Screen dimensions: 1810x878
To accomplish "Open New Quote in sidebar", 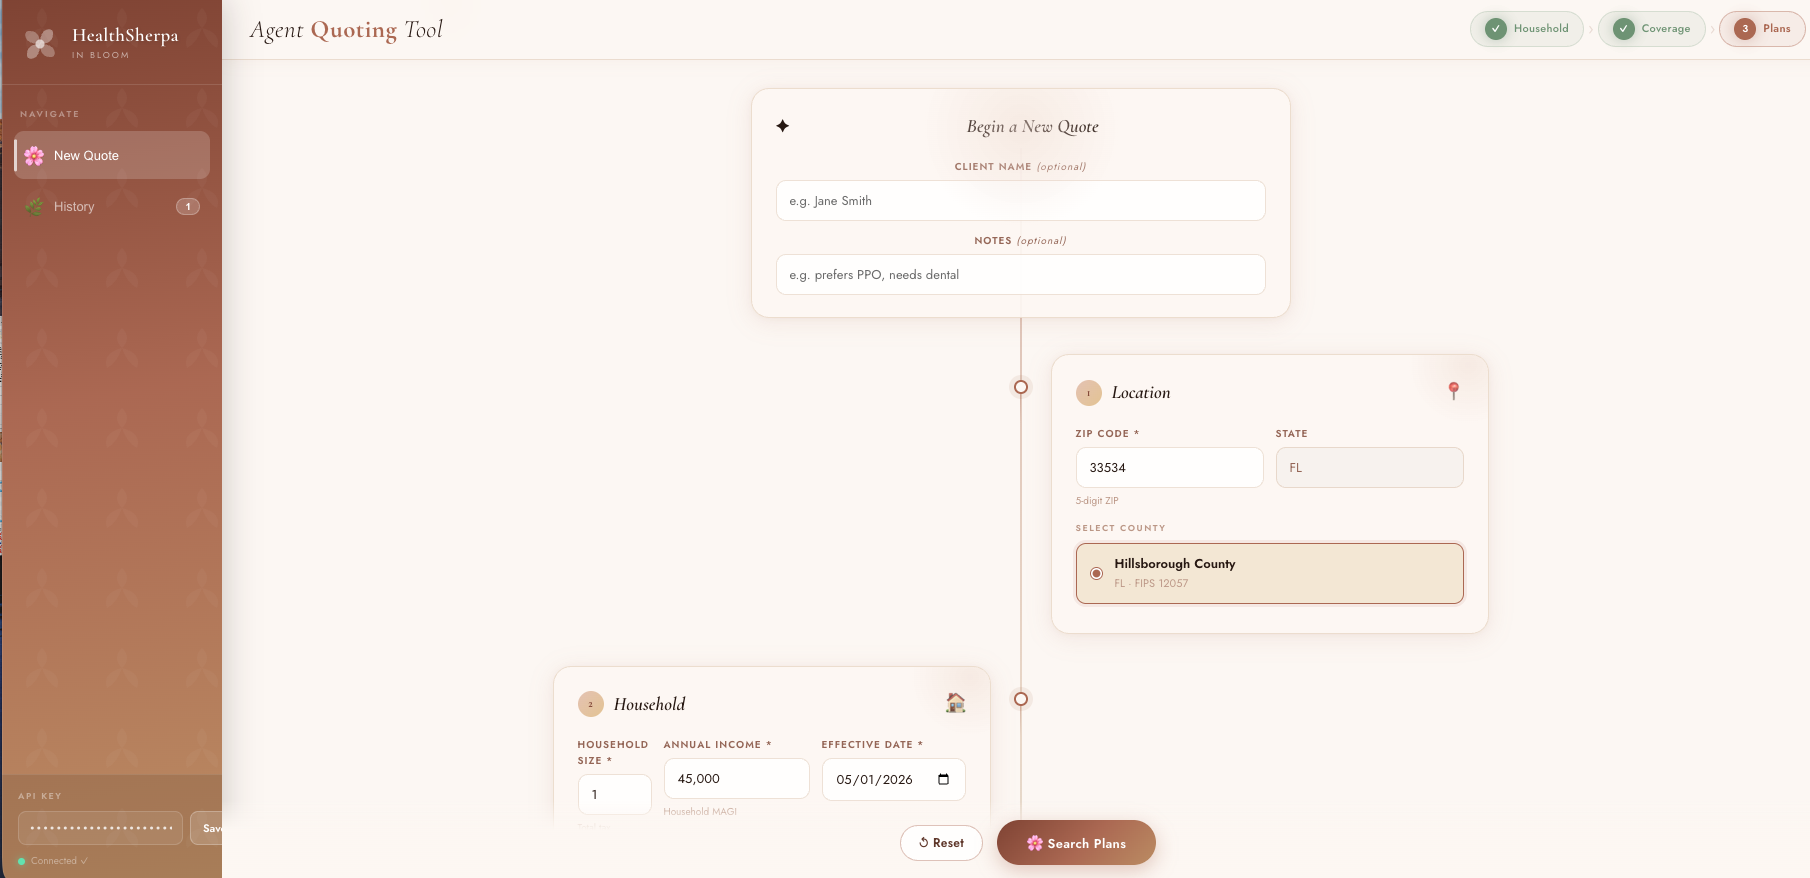I will tap(112, 155).
